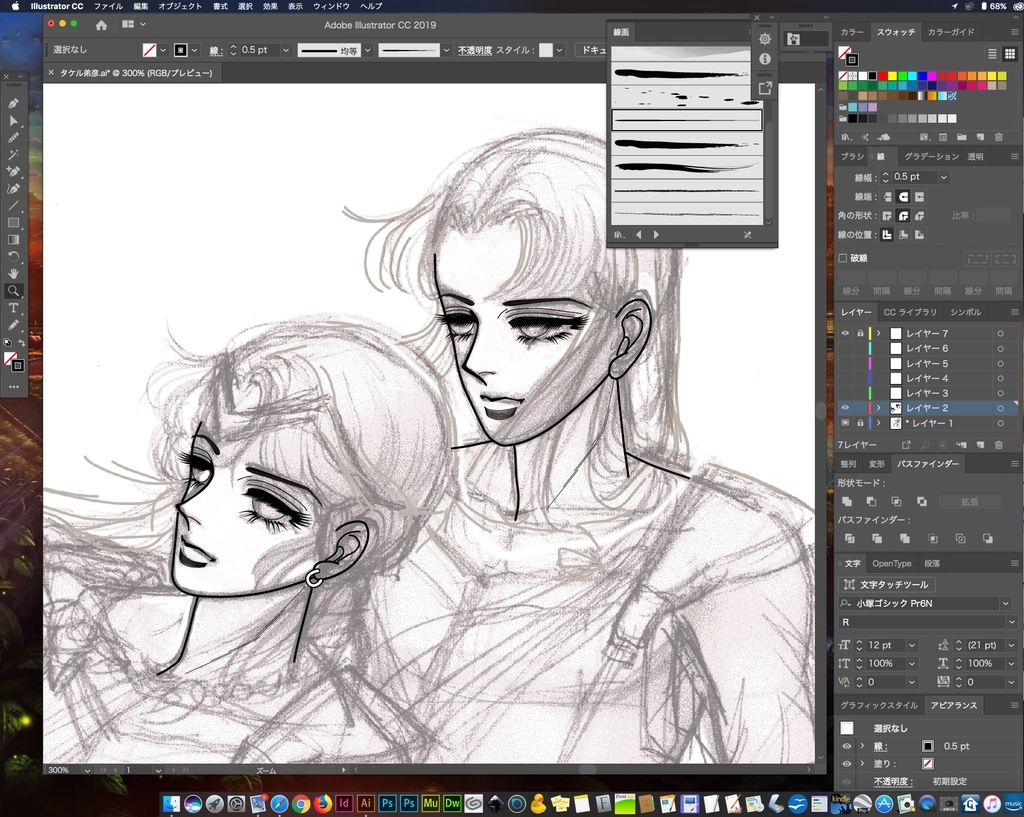
Task: Click the Unite shape mode icon in Pathfinder
Action: 847,502
